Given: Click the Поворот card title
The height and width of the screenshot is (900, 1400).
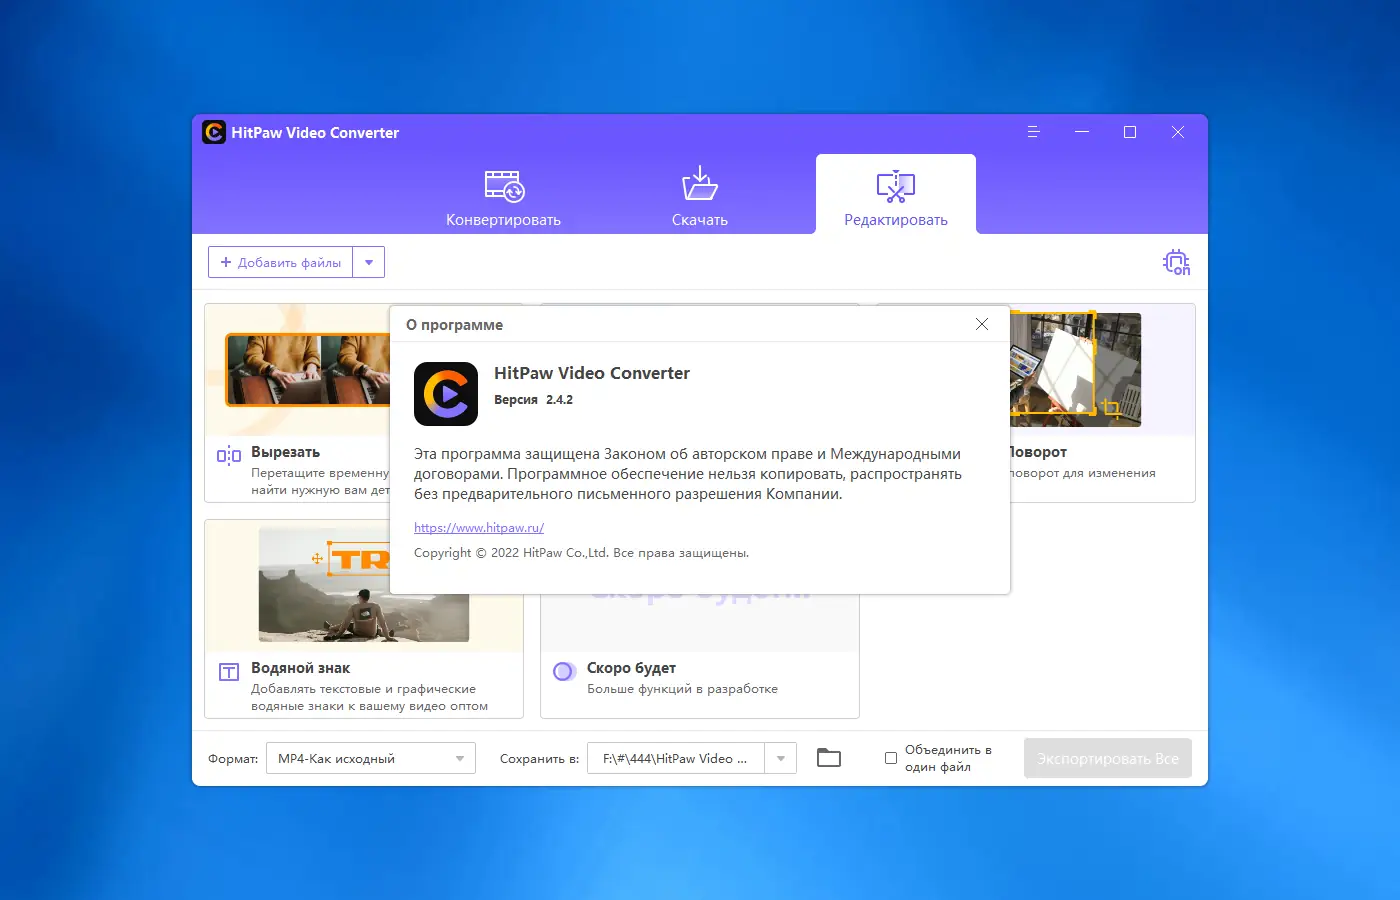Looking at the screenshot, I should [1039, 452].
